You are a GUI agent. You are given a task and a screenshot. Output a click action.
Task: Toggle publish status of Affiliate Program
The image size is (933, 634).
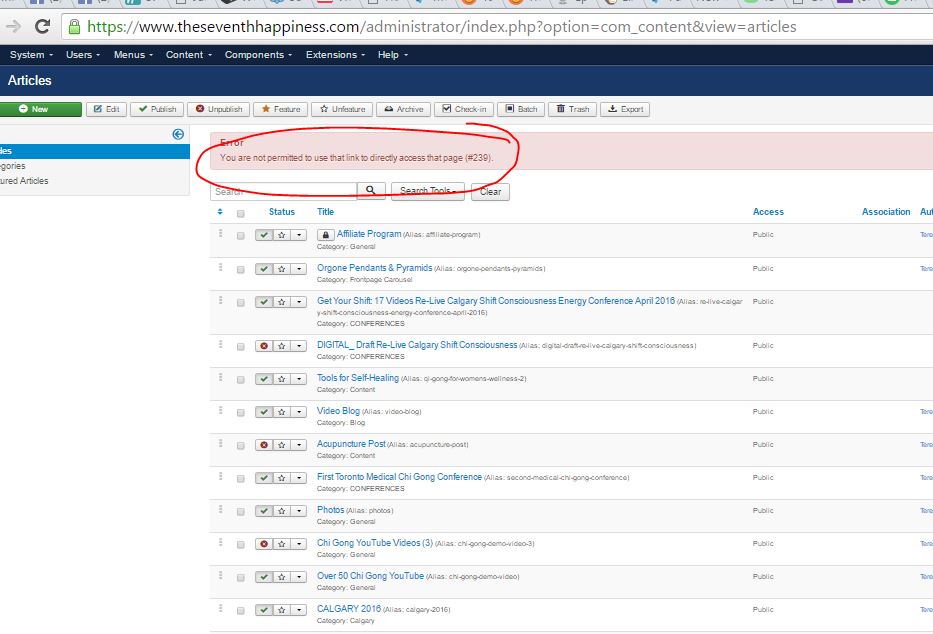[264, 236]
